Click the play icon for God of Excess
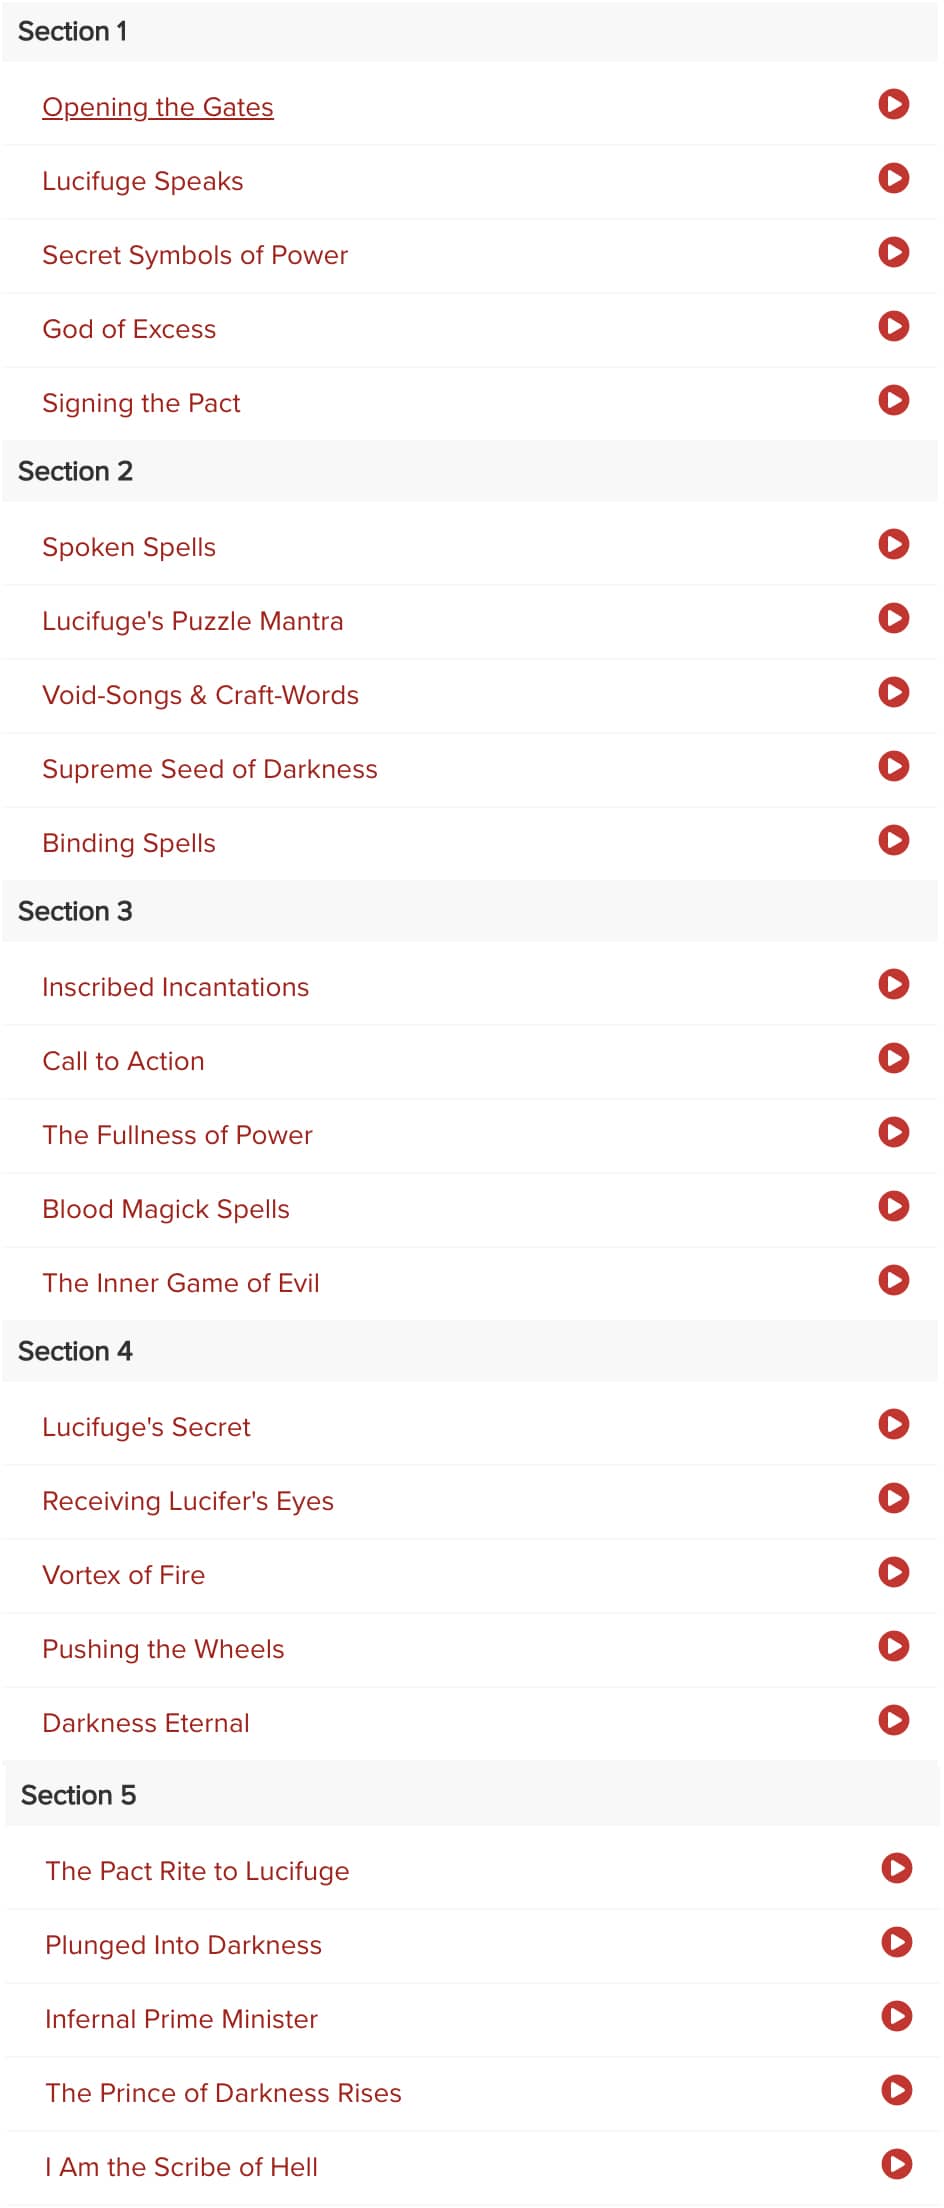 tap(893, 326)
